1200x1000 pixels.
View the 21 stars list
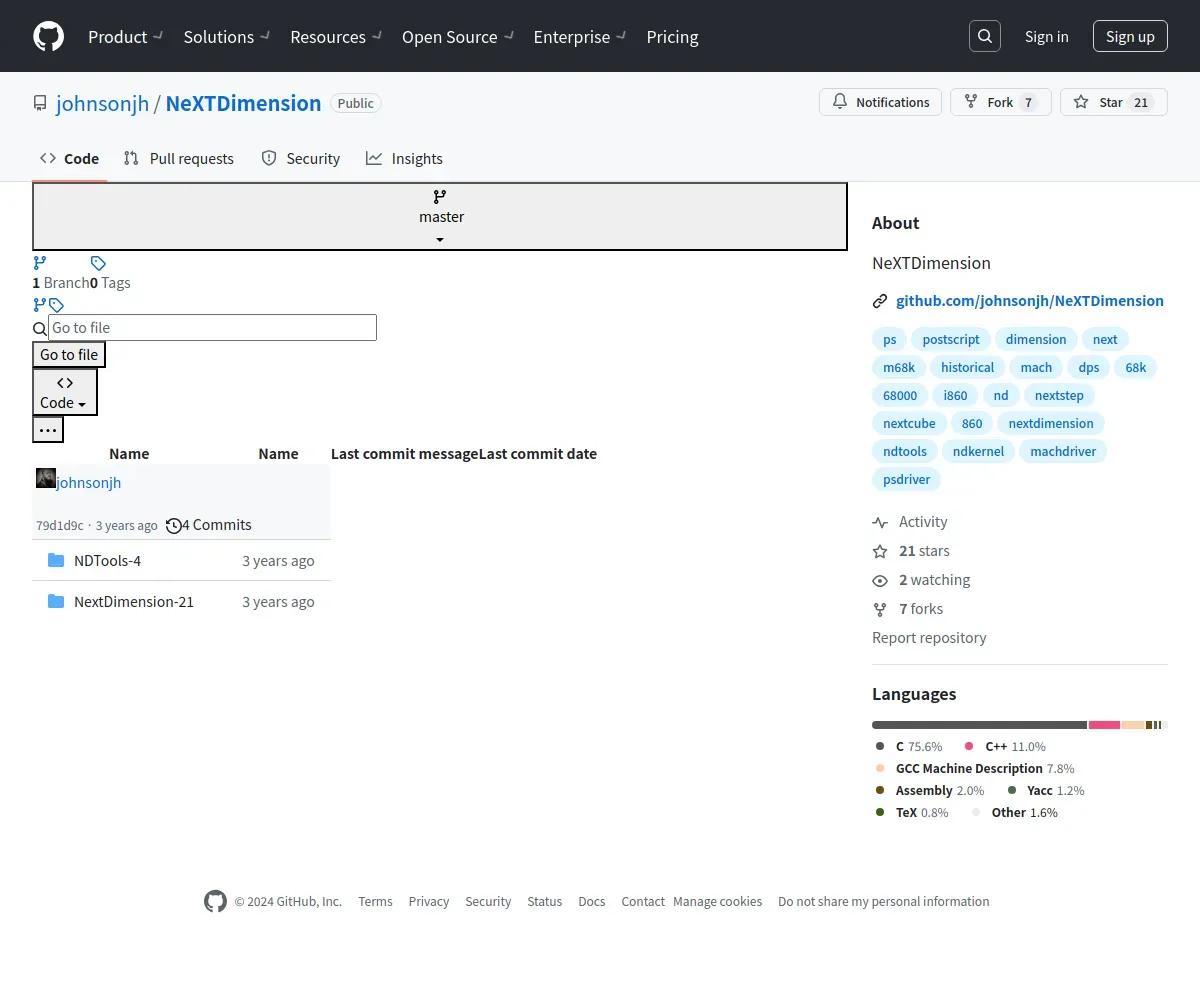pyautogui.click(x=911, y=551)
